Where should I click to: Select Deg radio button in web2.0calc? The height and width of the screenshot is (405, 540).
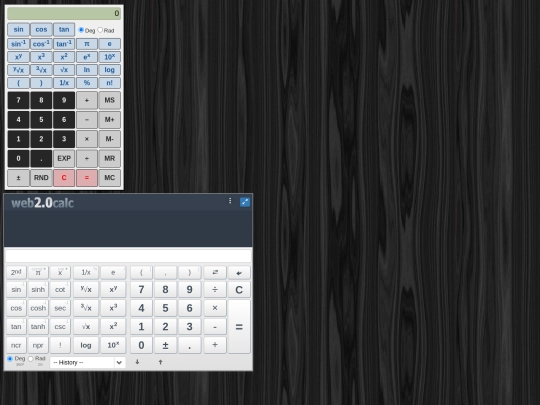tap(10, 359)
